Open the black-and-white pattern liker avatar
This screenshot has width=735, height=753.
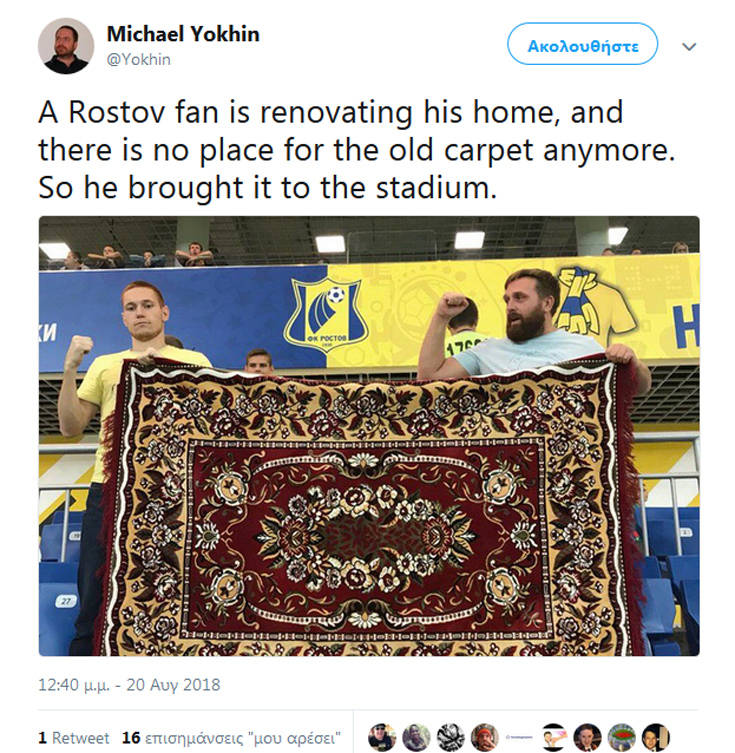point(450,737)
